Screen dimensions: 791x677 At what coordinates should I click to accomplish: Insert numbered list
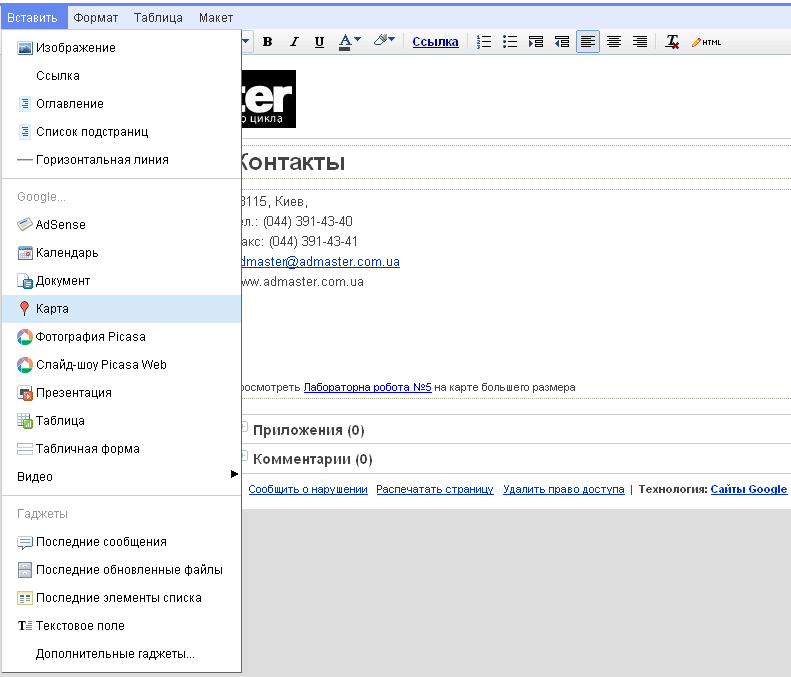click(x=484, y=42)
